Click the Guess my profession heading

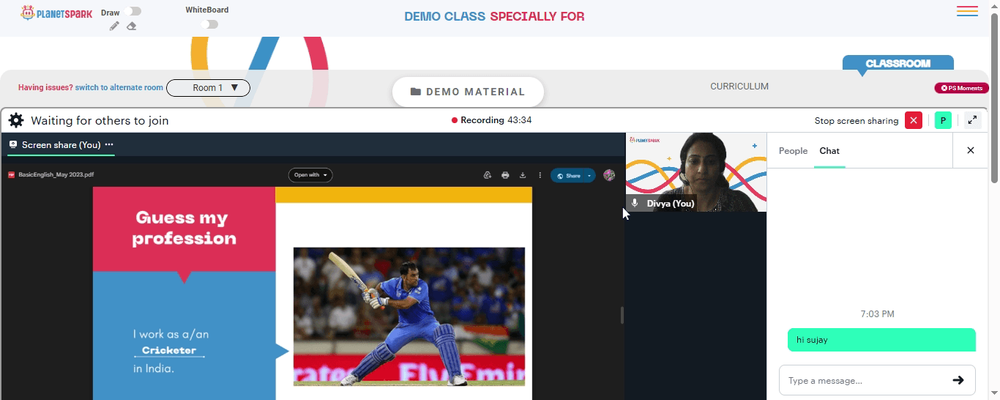coord(184,228)
